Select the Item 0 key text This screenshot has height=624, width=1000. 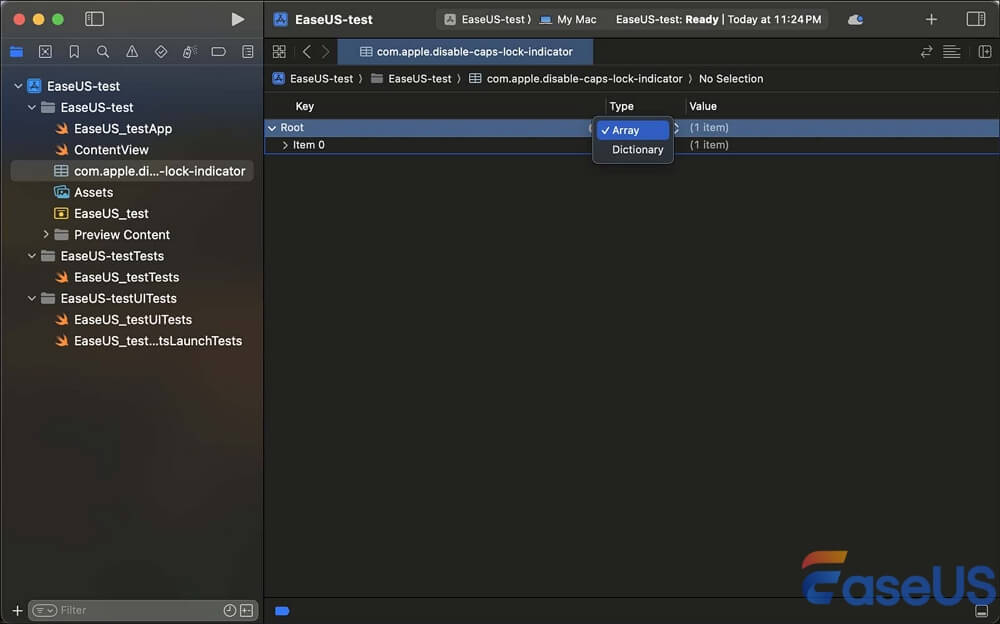click(x=309, y=145)
